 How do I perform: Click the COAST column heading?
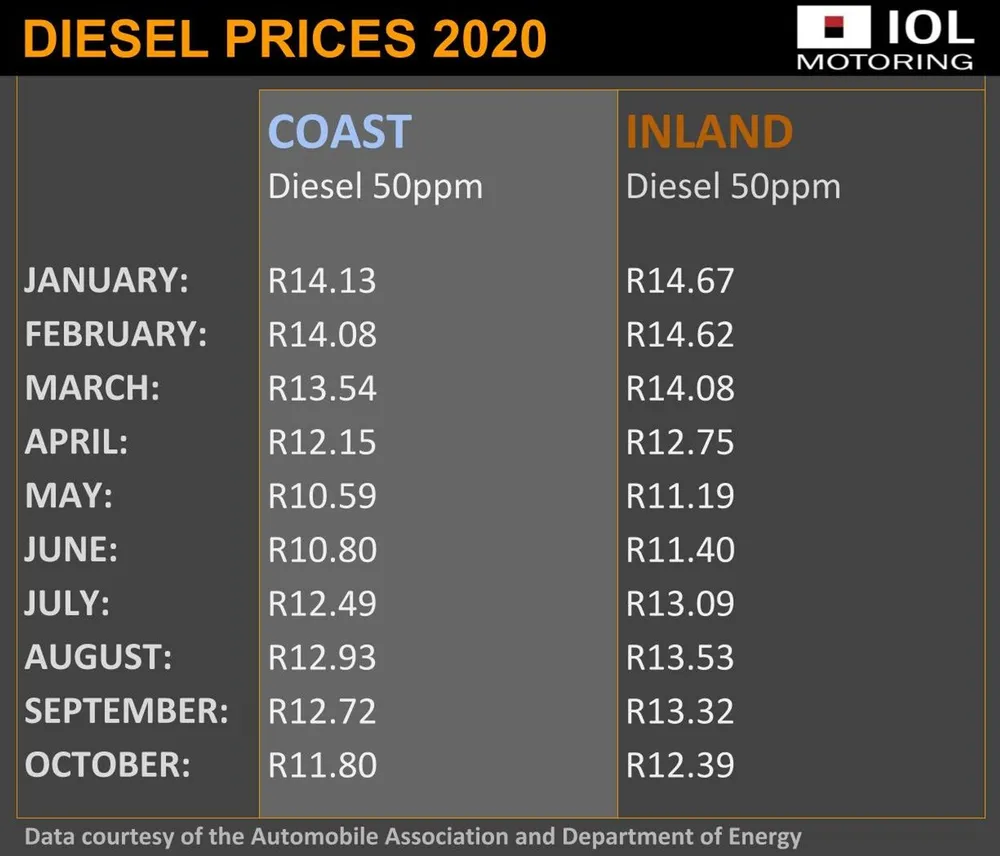click(x=340, y=132)
